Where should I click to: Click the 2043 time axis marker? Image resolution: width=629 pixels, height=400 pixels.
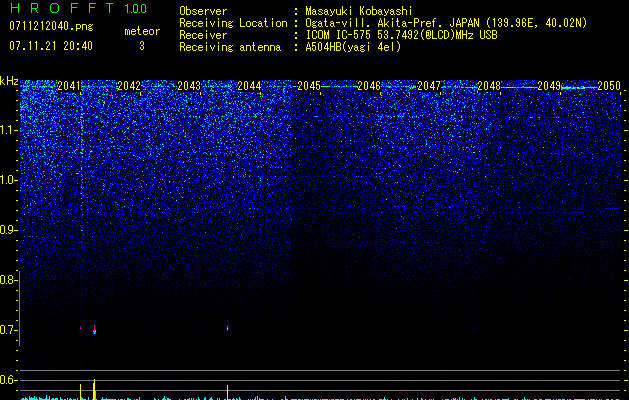[x=189, y=86]
